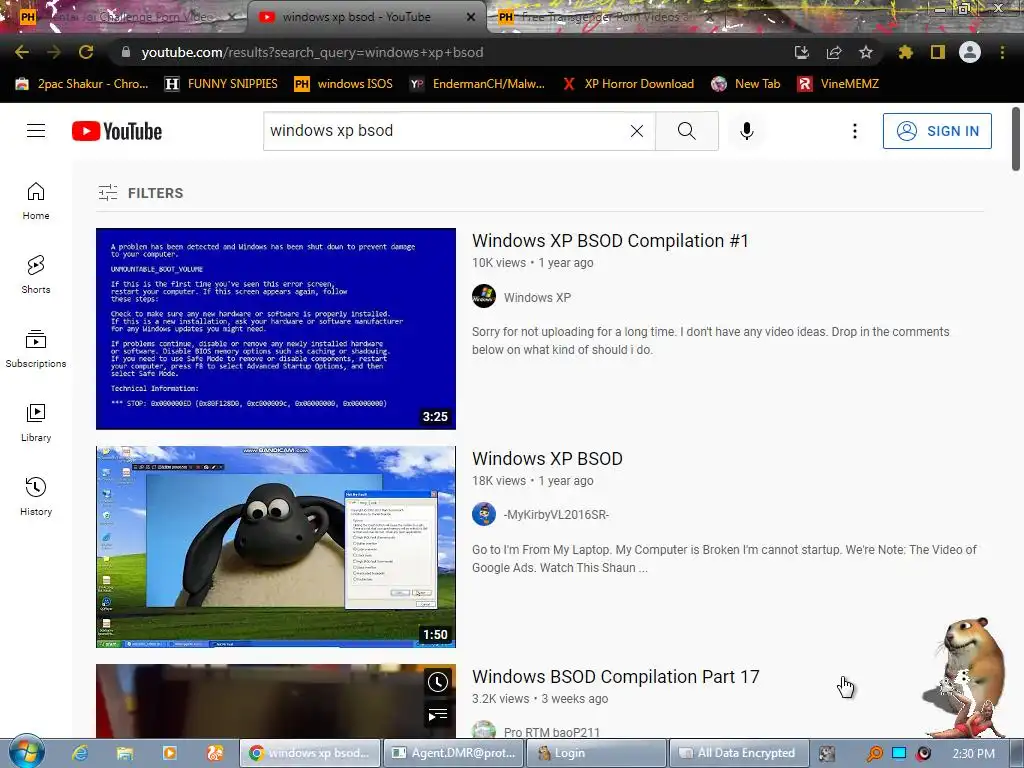Open the XP Horror Download bookmark
Screen dimensions: 1024x768
[x=629, y=84]
